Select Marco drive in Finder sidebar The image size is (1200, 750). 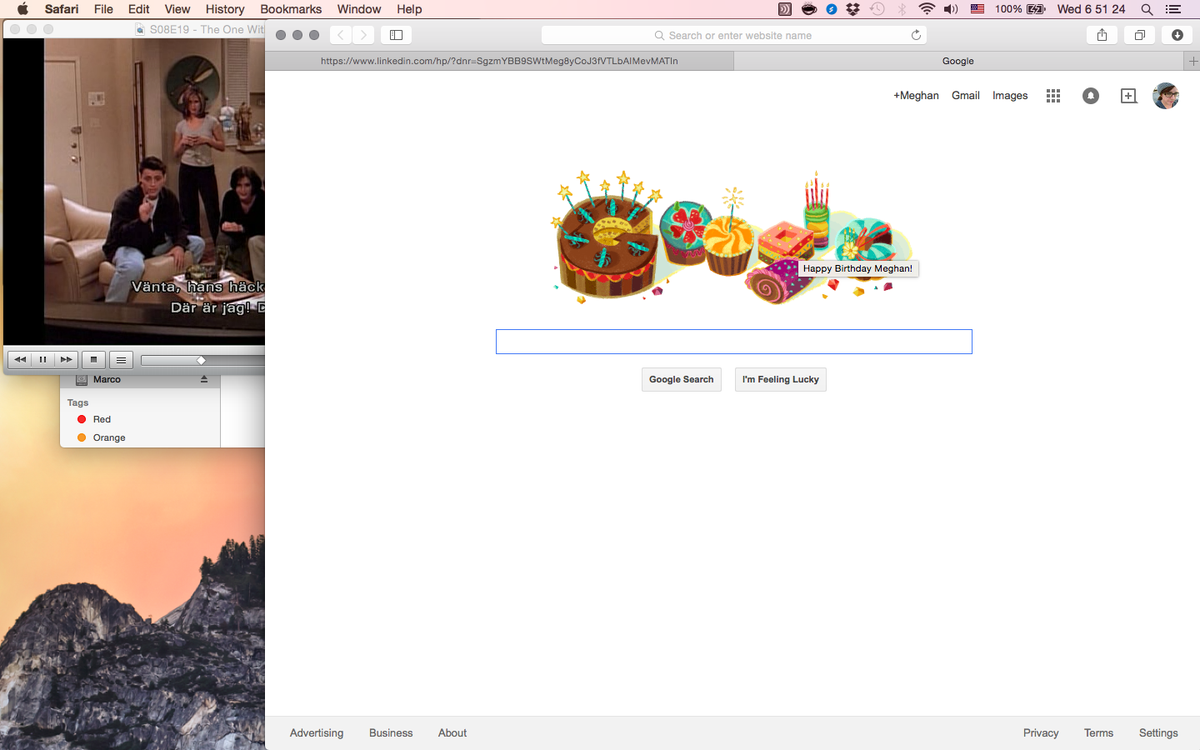pyautogui.click(x=142, y=380)
